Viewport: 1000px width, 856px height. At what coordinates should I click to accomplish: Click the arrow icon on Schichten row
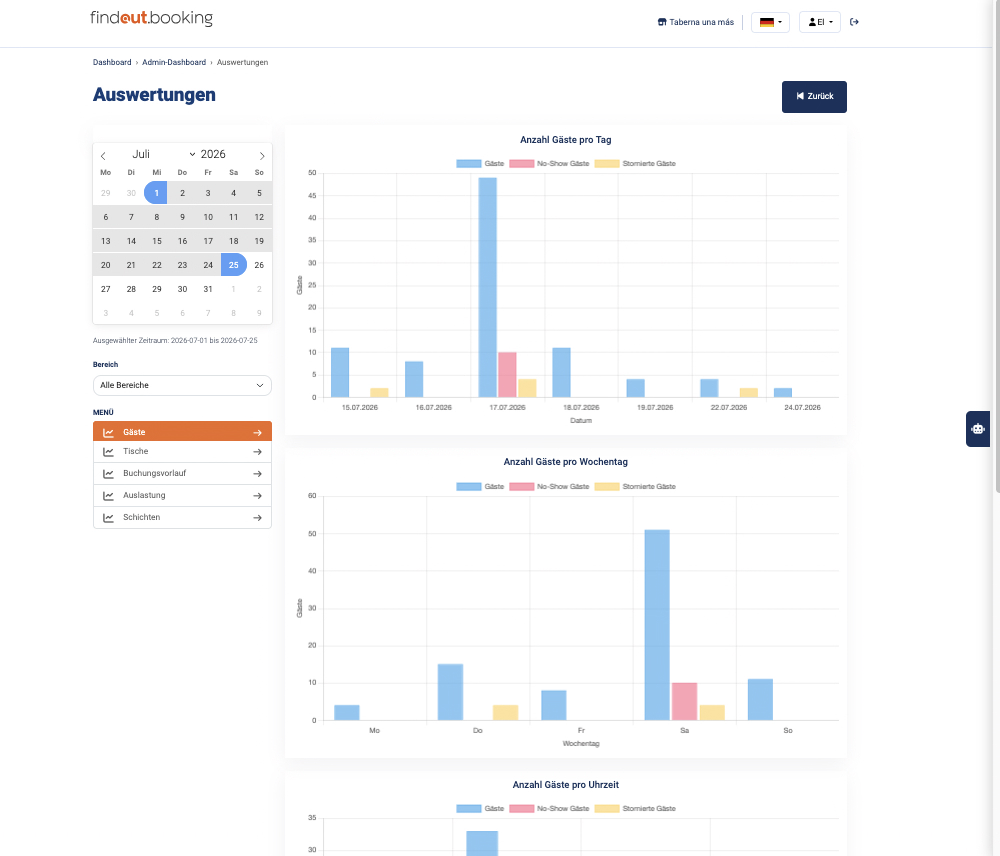[258, 518]
